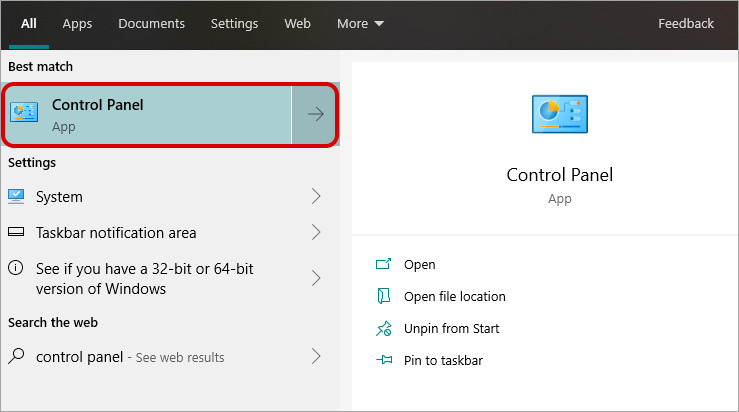
Task: Click the Pin to taskbar icon
Action: pos(384,360)
